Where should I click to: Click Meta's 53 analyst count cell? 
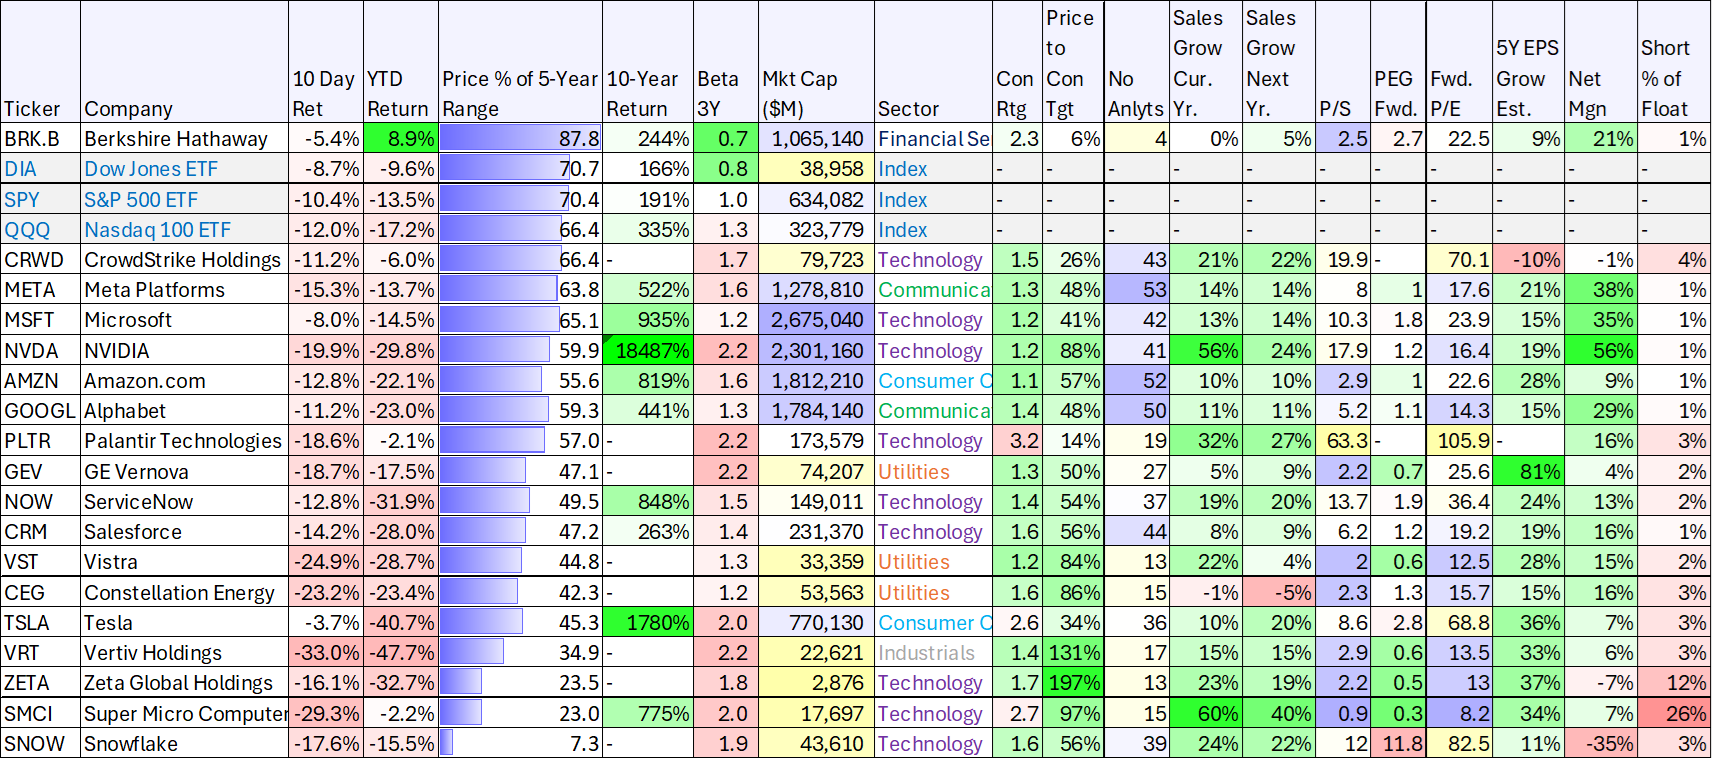[1137, 289]
